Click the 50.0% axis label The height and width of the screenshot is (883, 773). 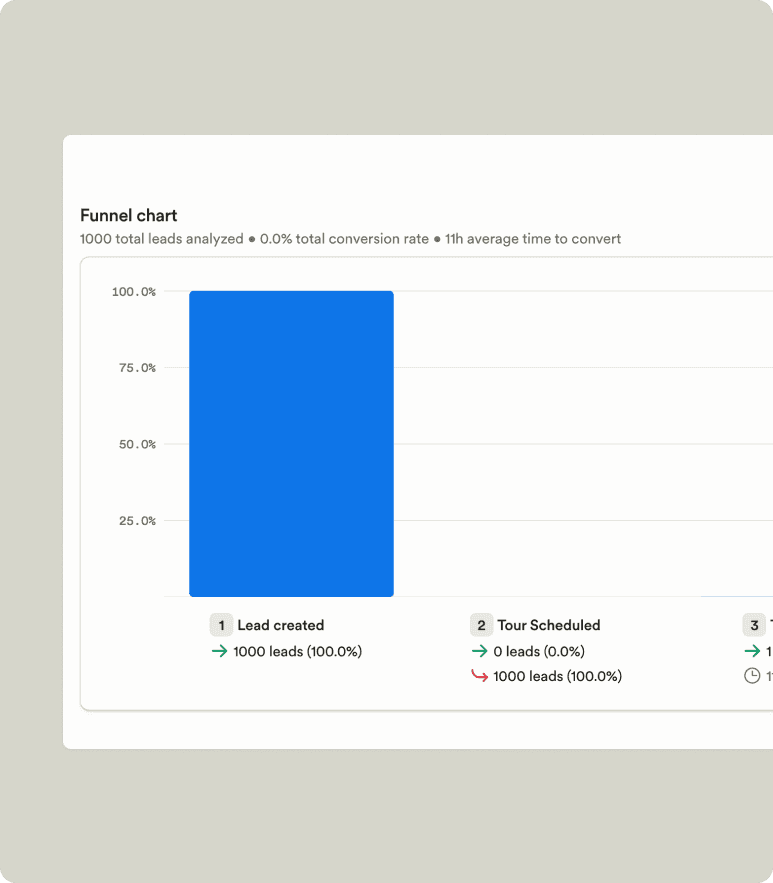(136, 444)
